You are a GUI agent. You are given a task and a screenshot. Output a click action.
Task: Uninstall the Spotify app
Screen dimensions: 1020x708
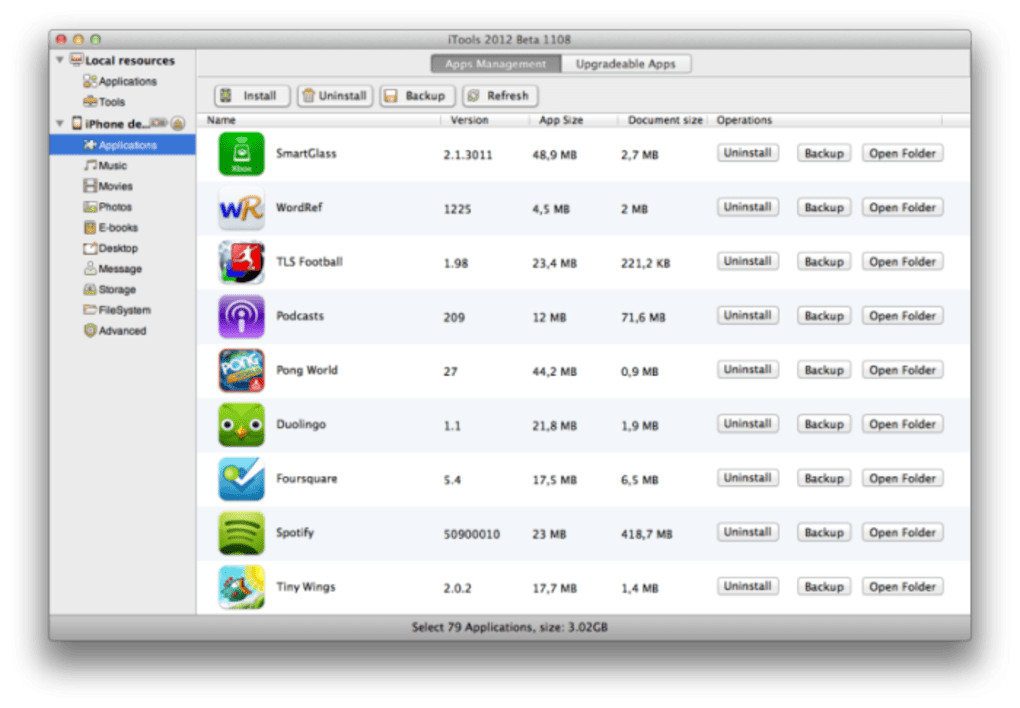[748, 532]
